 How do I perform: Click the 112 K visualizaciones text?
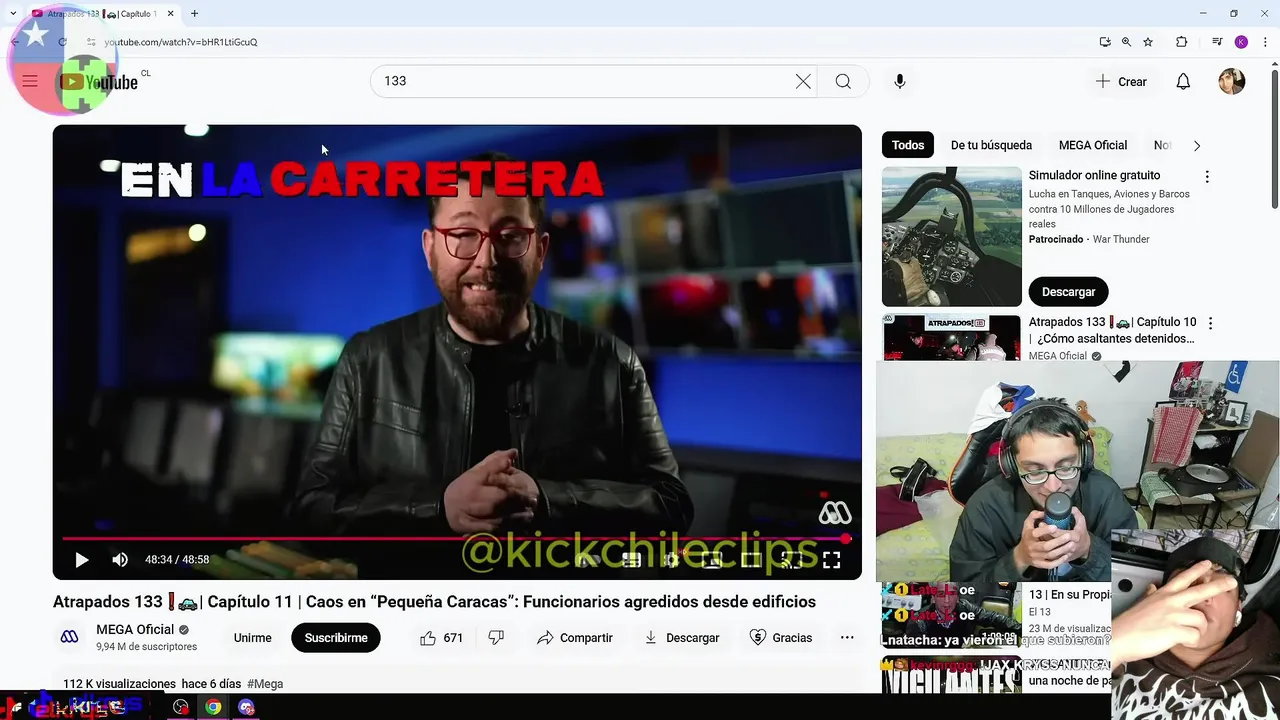pyautogui.click(x=119, y=684)
